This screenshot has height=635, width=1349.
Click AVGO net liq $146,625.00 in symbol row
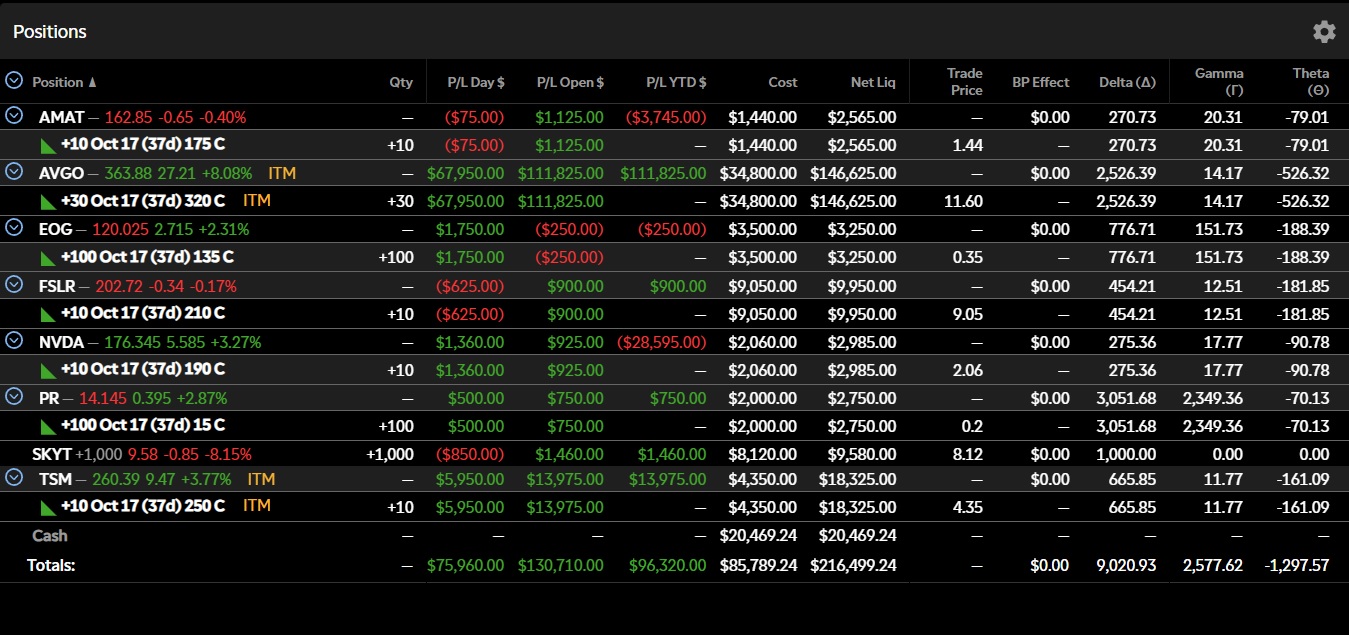853,173
